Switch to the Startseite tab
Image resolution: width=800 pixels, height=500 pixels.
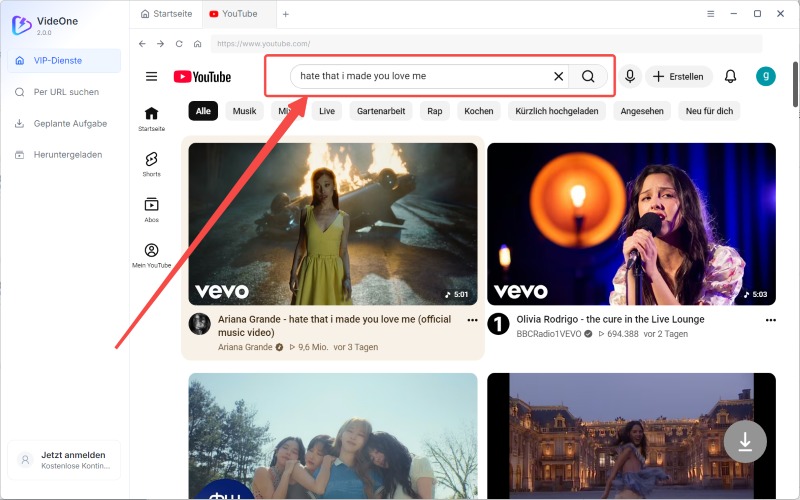[x=166, y=14]
